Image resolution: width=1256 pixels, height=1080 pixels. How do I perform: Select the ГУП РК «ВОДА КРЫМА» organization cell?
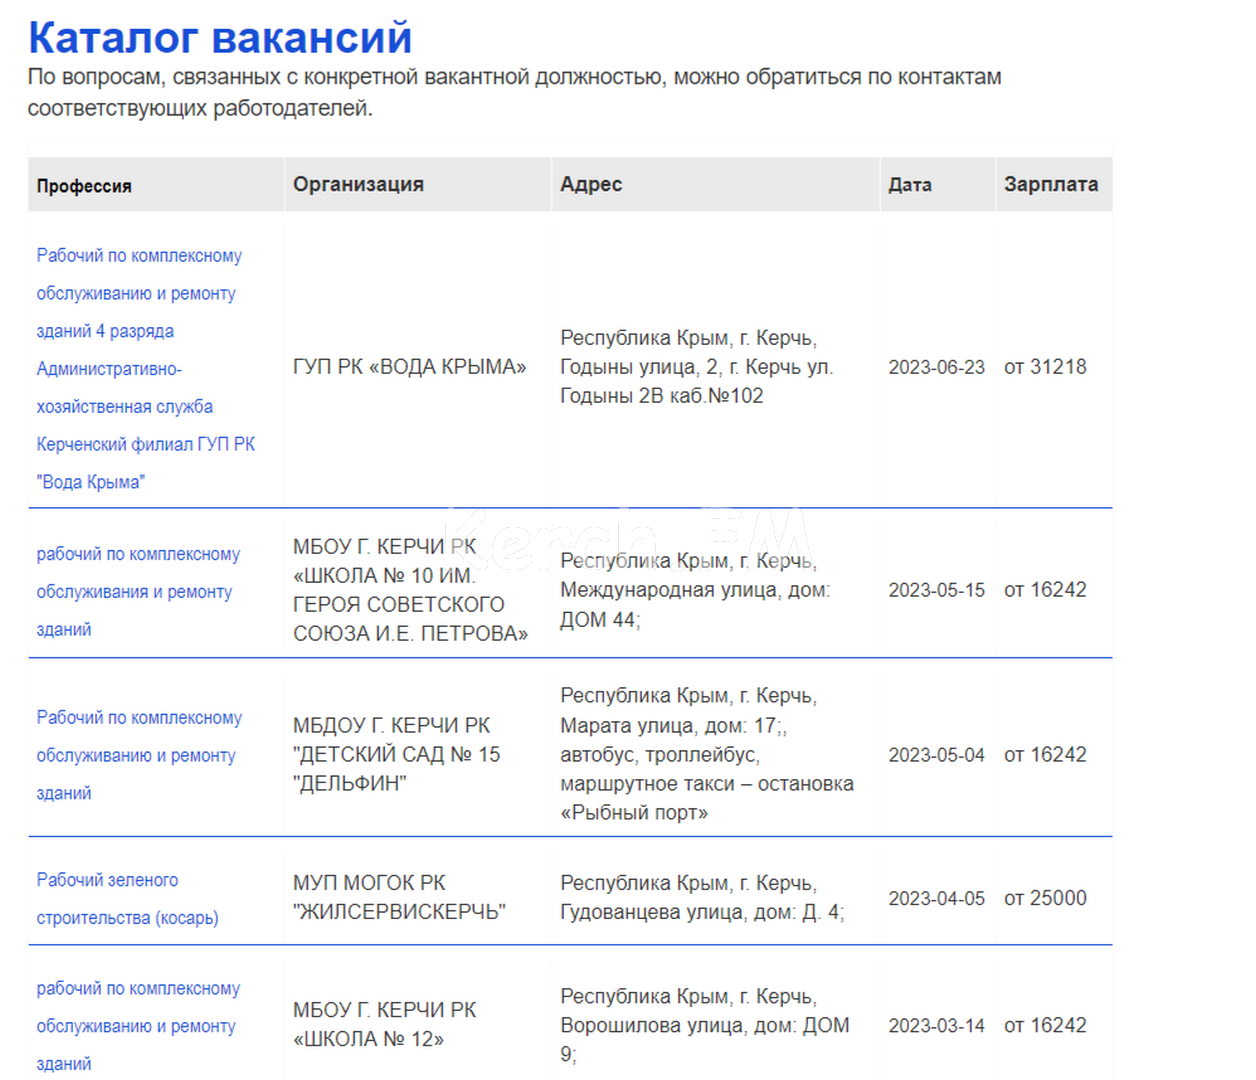[x=409, y=367]
